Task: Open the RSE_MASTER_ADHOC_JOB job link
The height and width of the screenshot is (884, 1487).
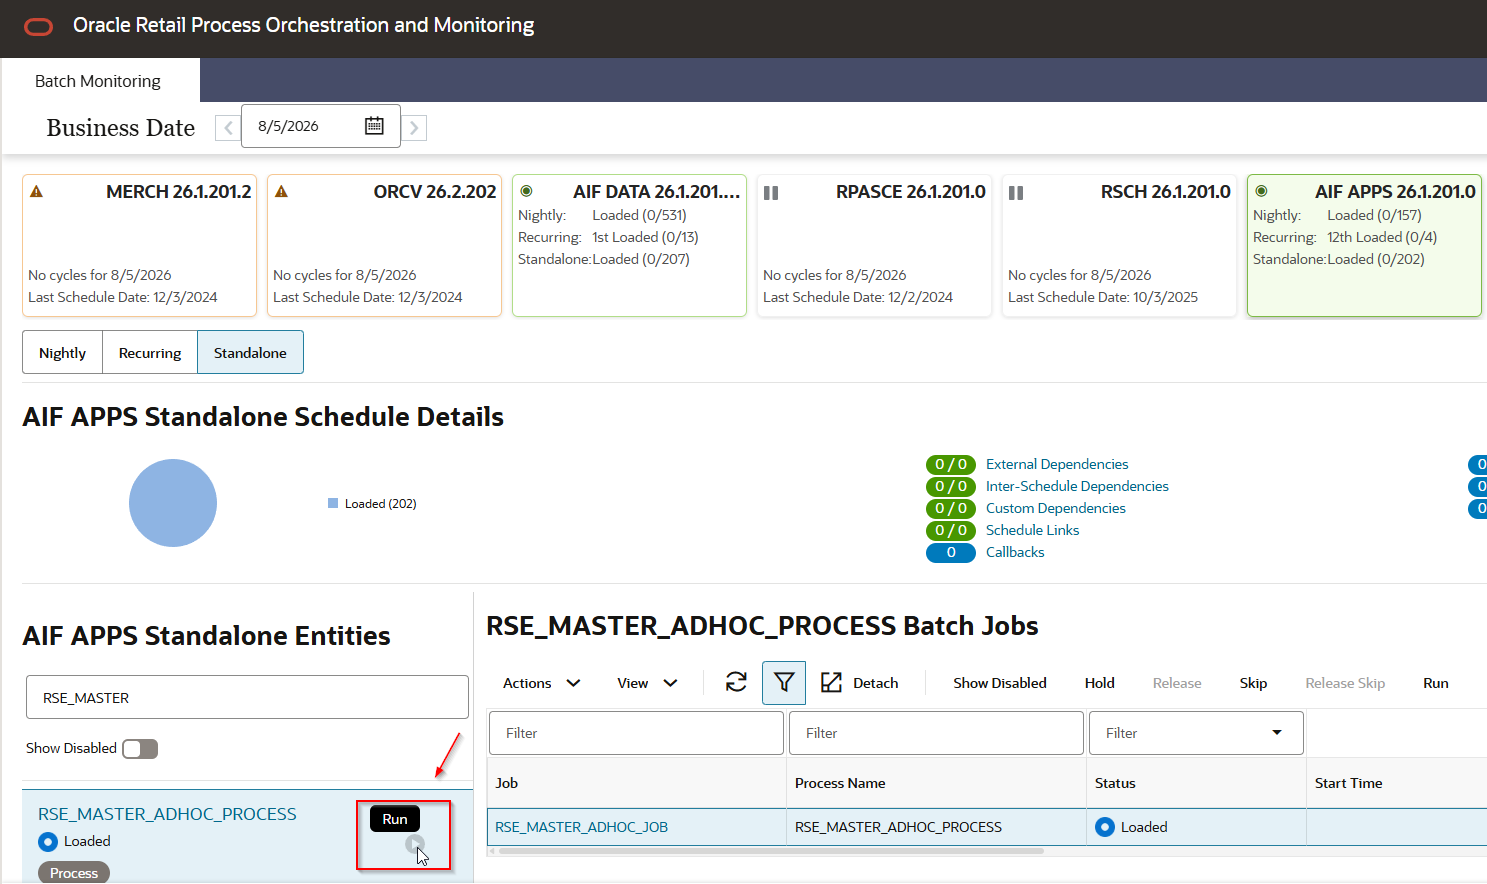Action: coord(581,827)
